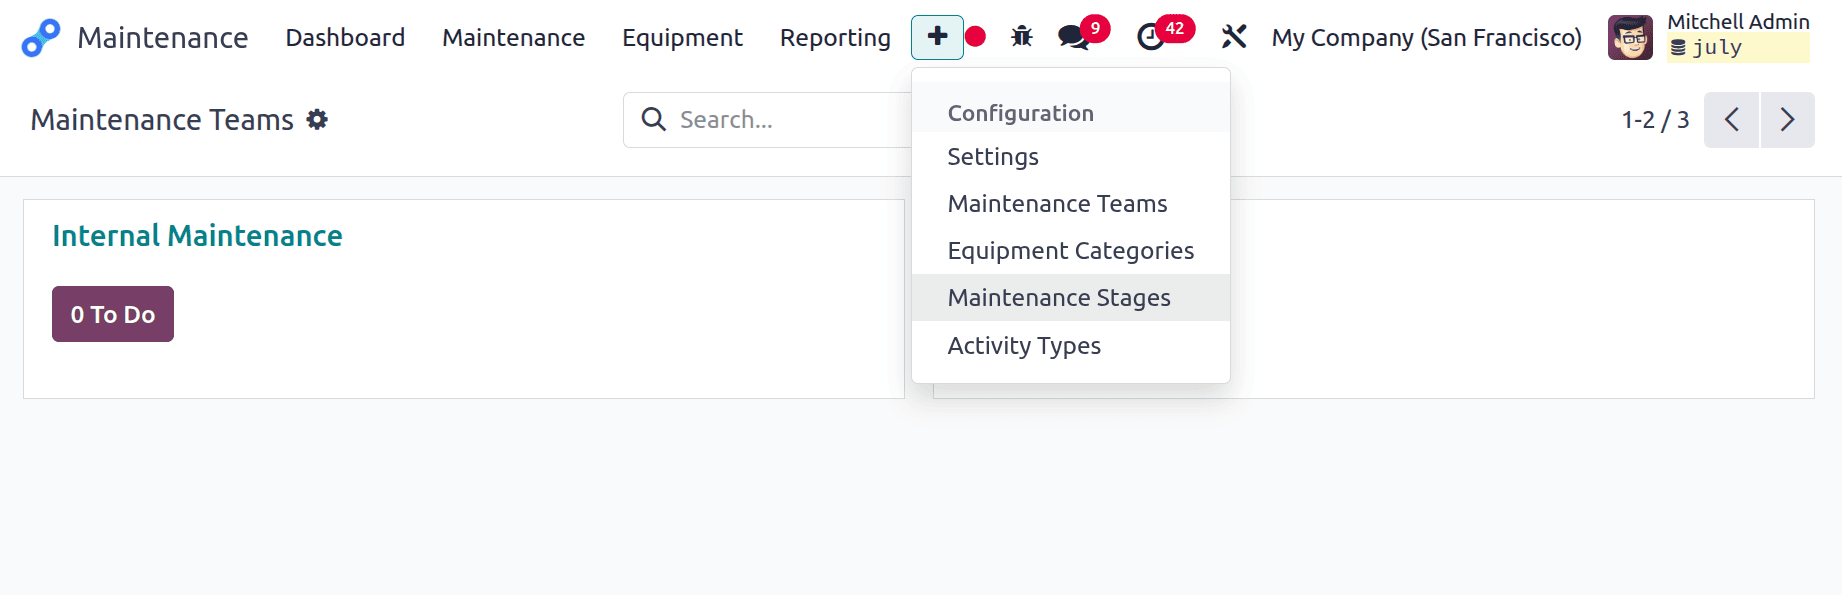Screen dimensions: 1842x595
Task: Click the wrench and screwdriver tools icon
Action: tap(1234, 37)
